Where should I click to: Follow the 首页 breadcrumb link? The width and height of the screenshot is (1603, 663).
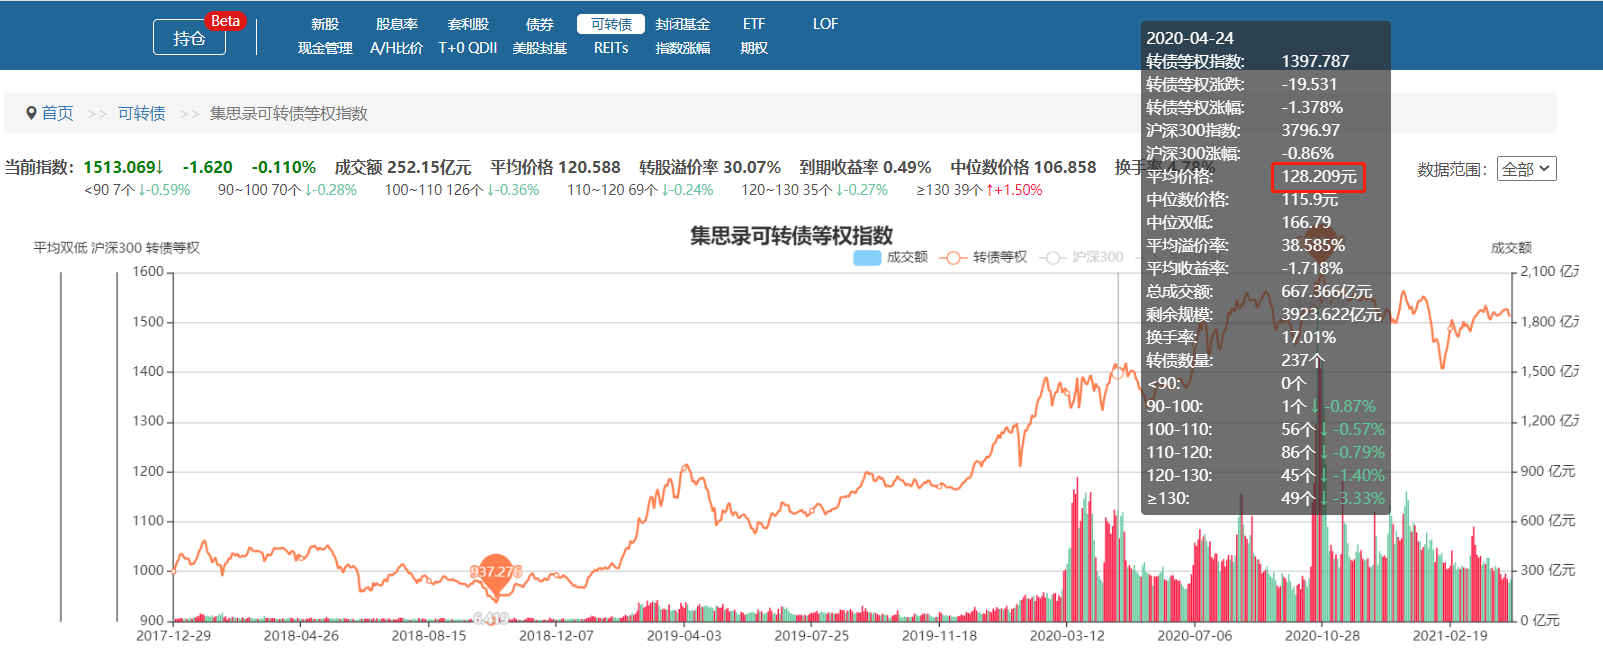point(57,113)
